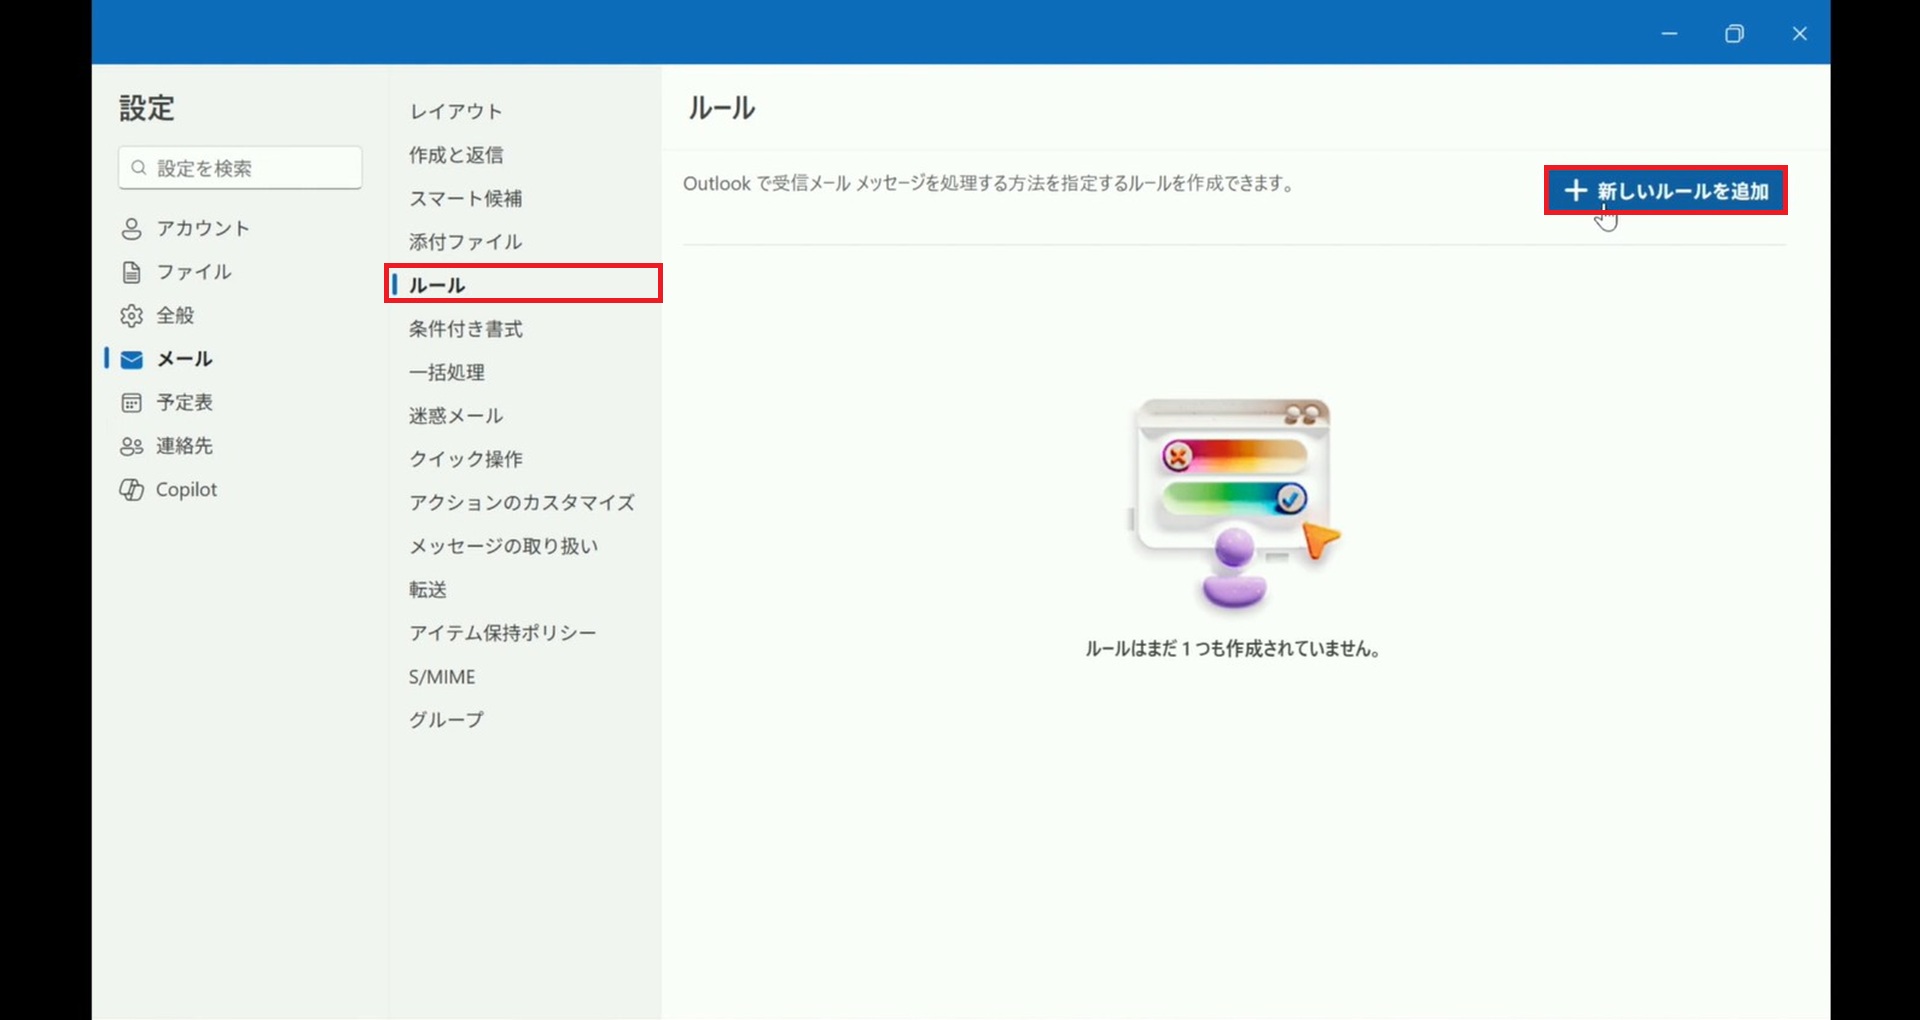
Task: Add a new rule with 新しいルールを追加
Action: click(x=1681, y=191)
